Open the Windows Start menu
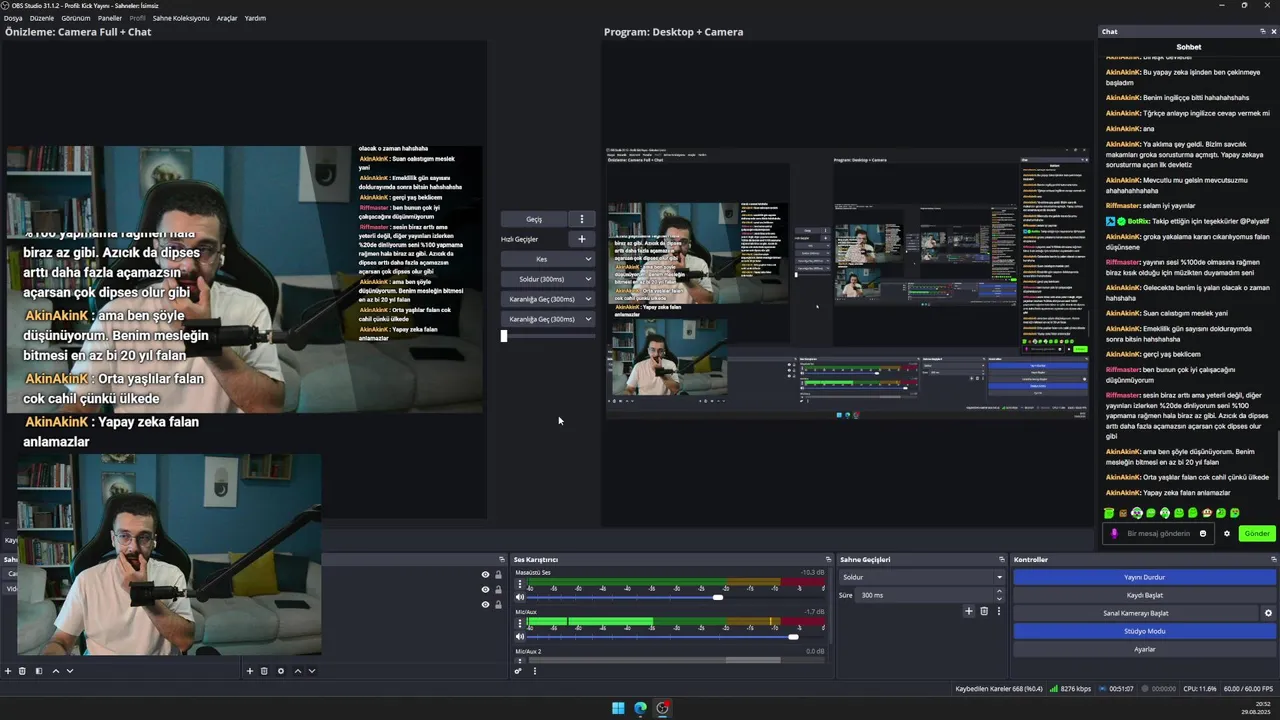 pos(618,708)
